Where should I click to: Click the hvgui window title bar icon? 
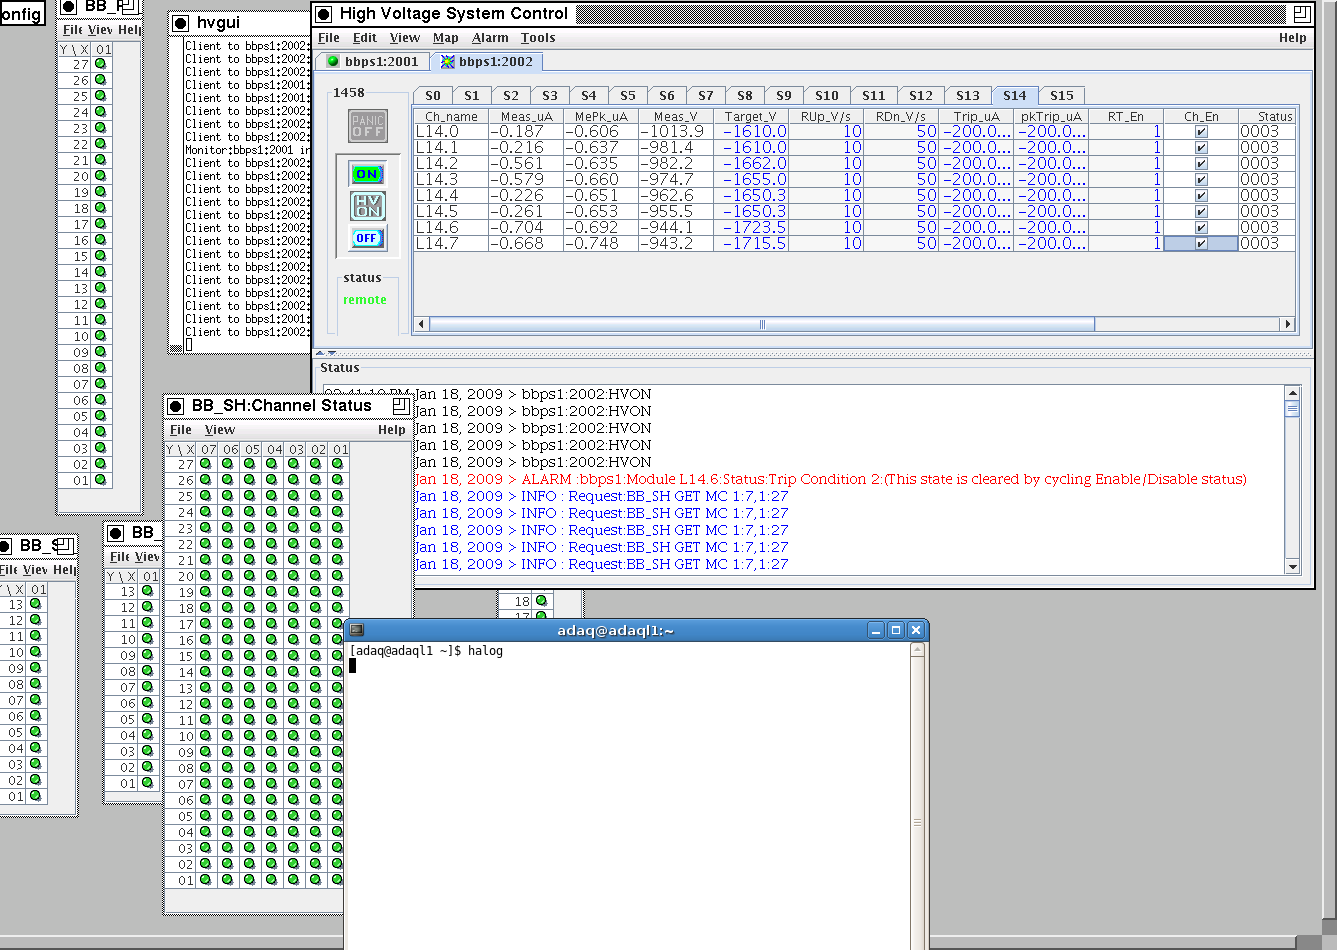click(x=180, y=23)
